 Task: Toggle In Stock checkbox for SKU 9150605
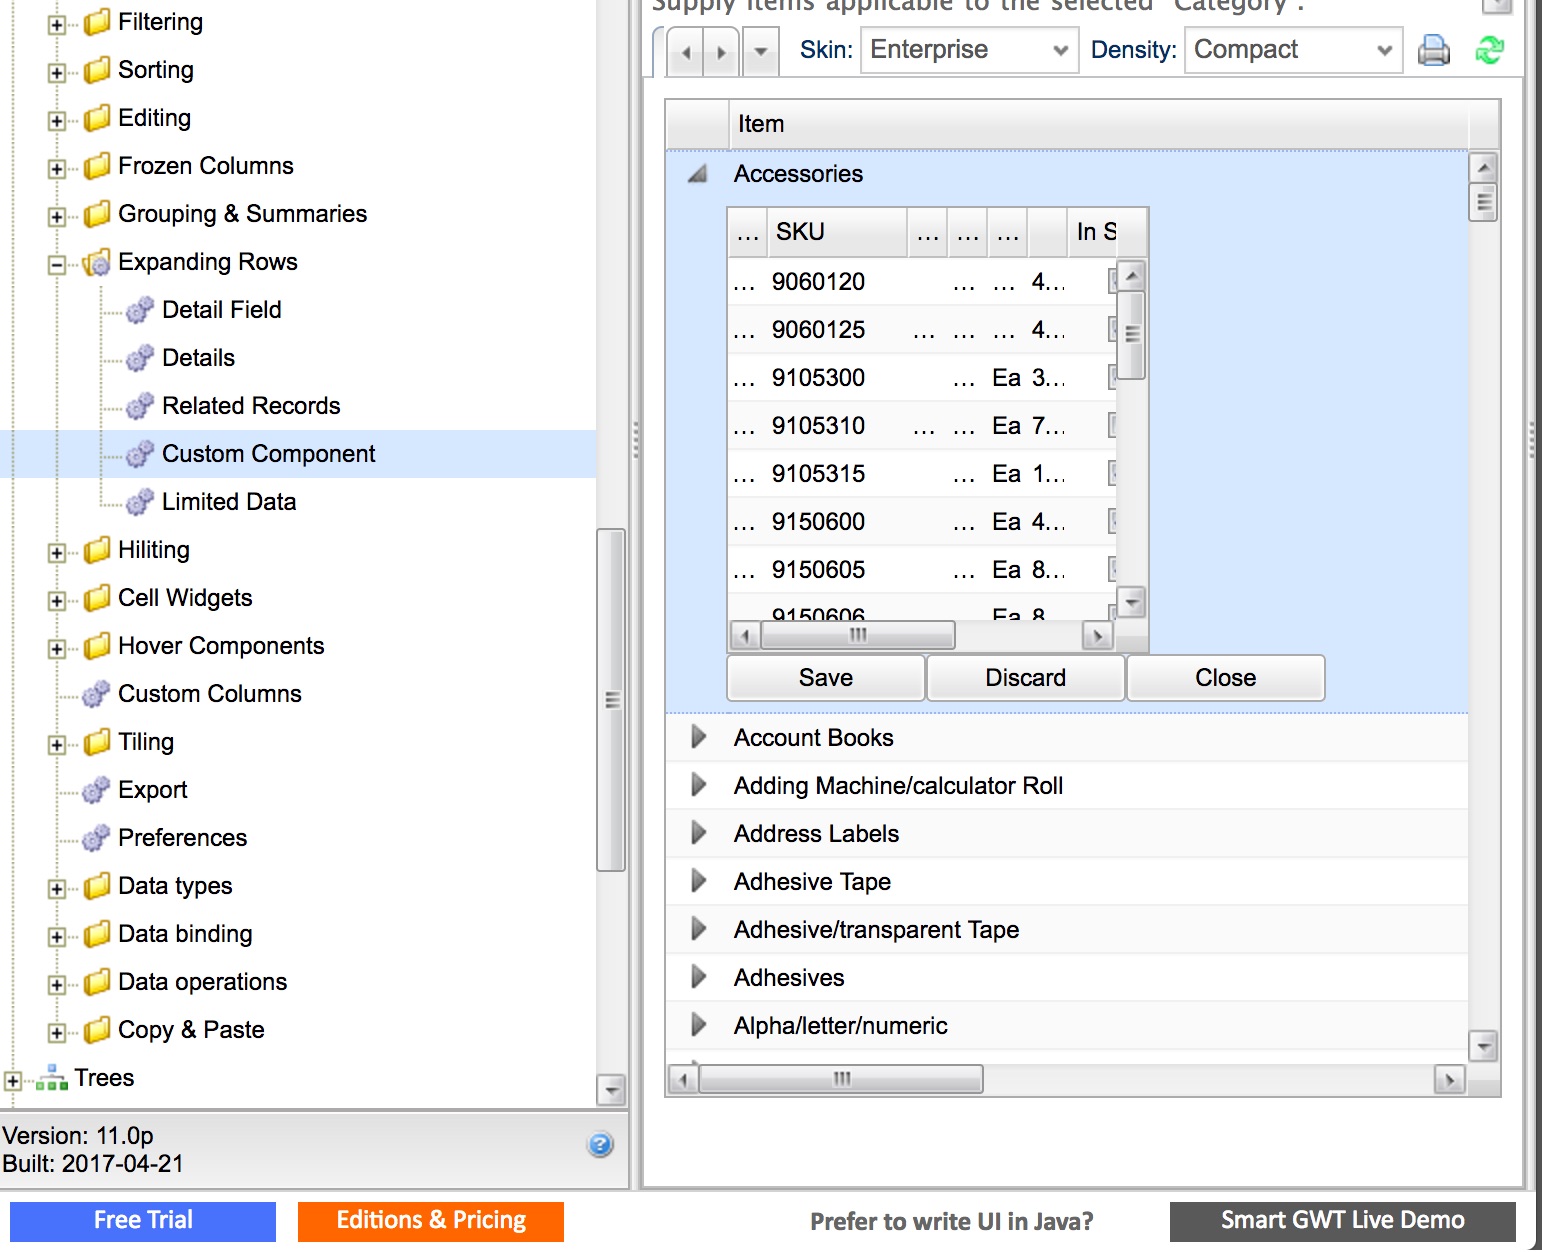point(1112,570)
